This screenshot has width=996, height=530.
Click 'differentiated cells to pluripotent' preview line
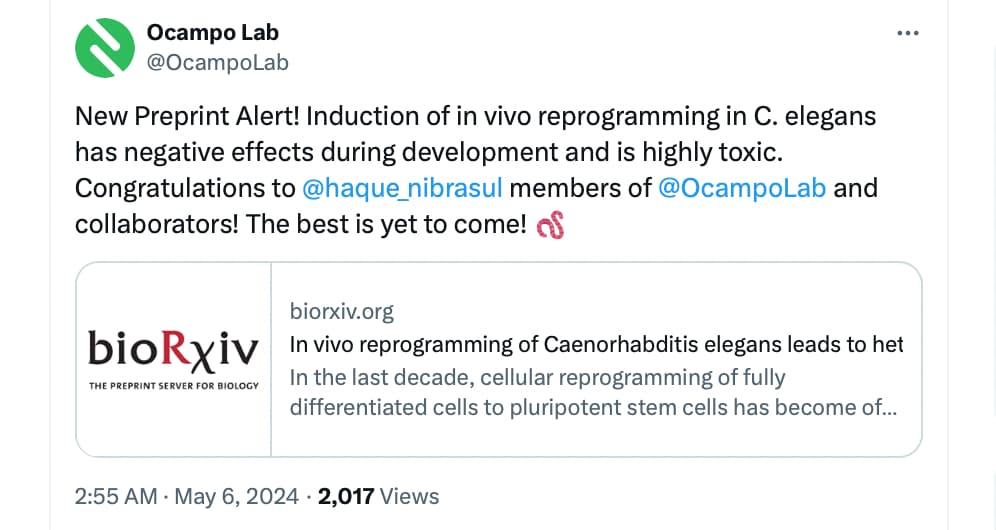click(x=593, y=407)
